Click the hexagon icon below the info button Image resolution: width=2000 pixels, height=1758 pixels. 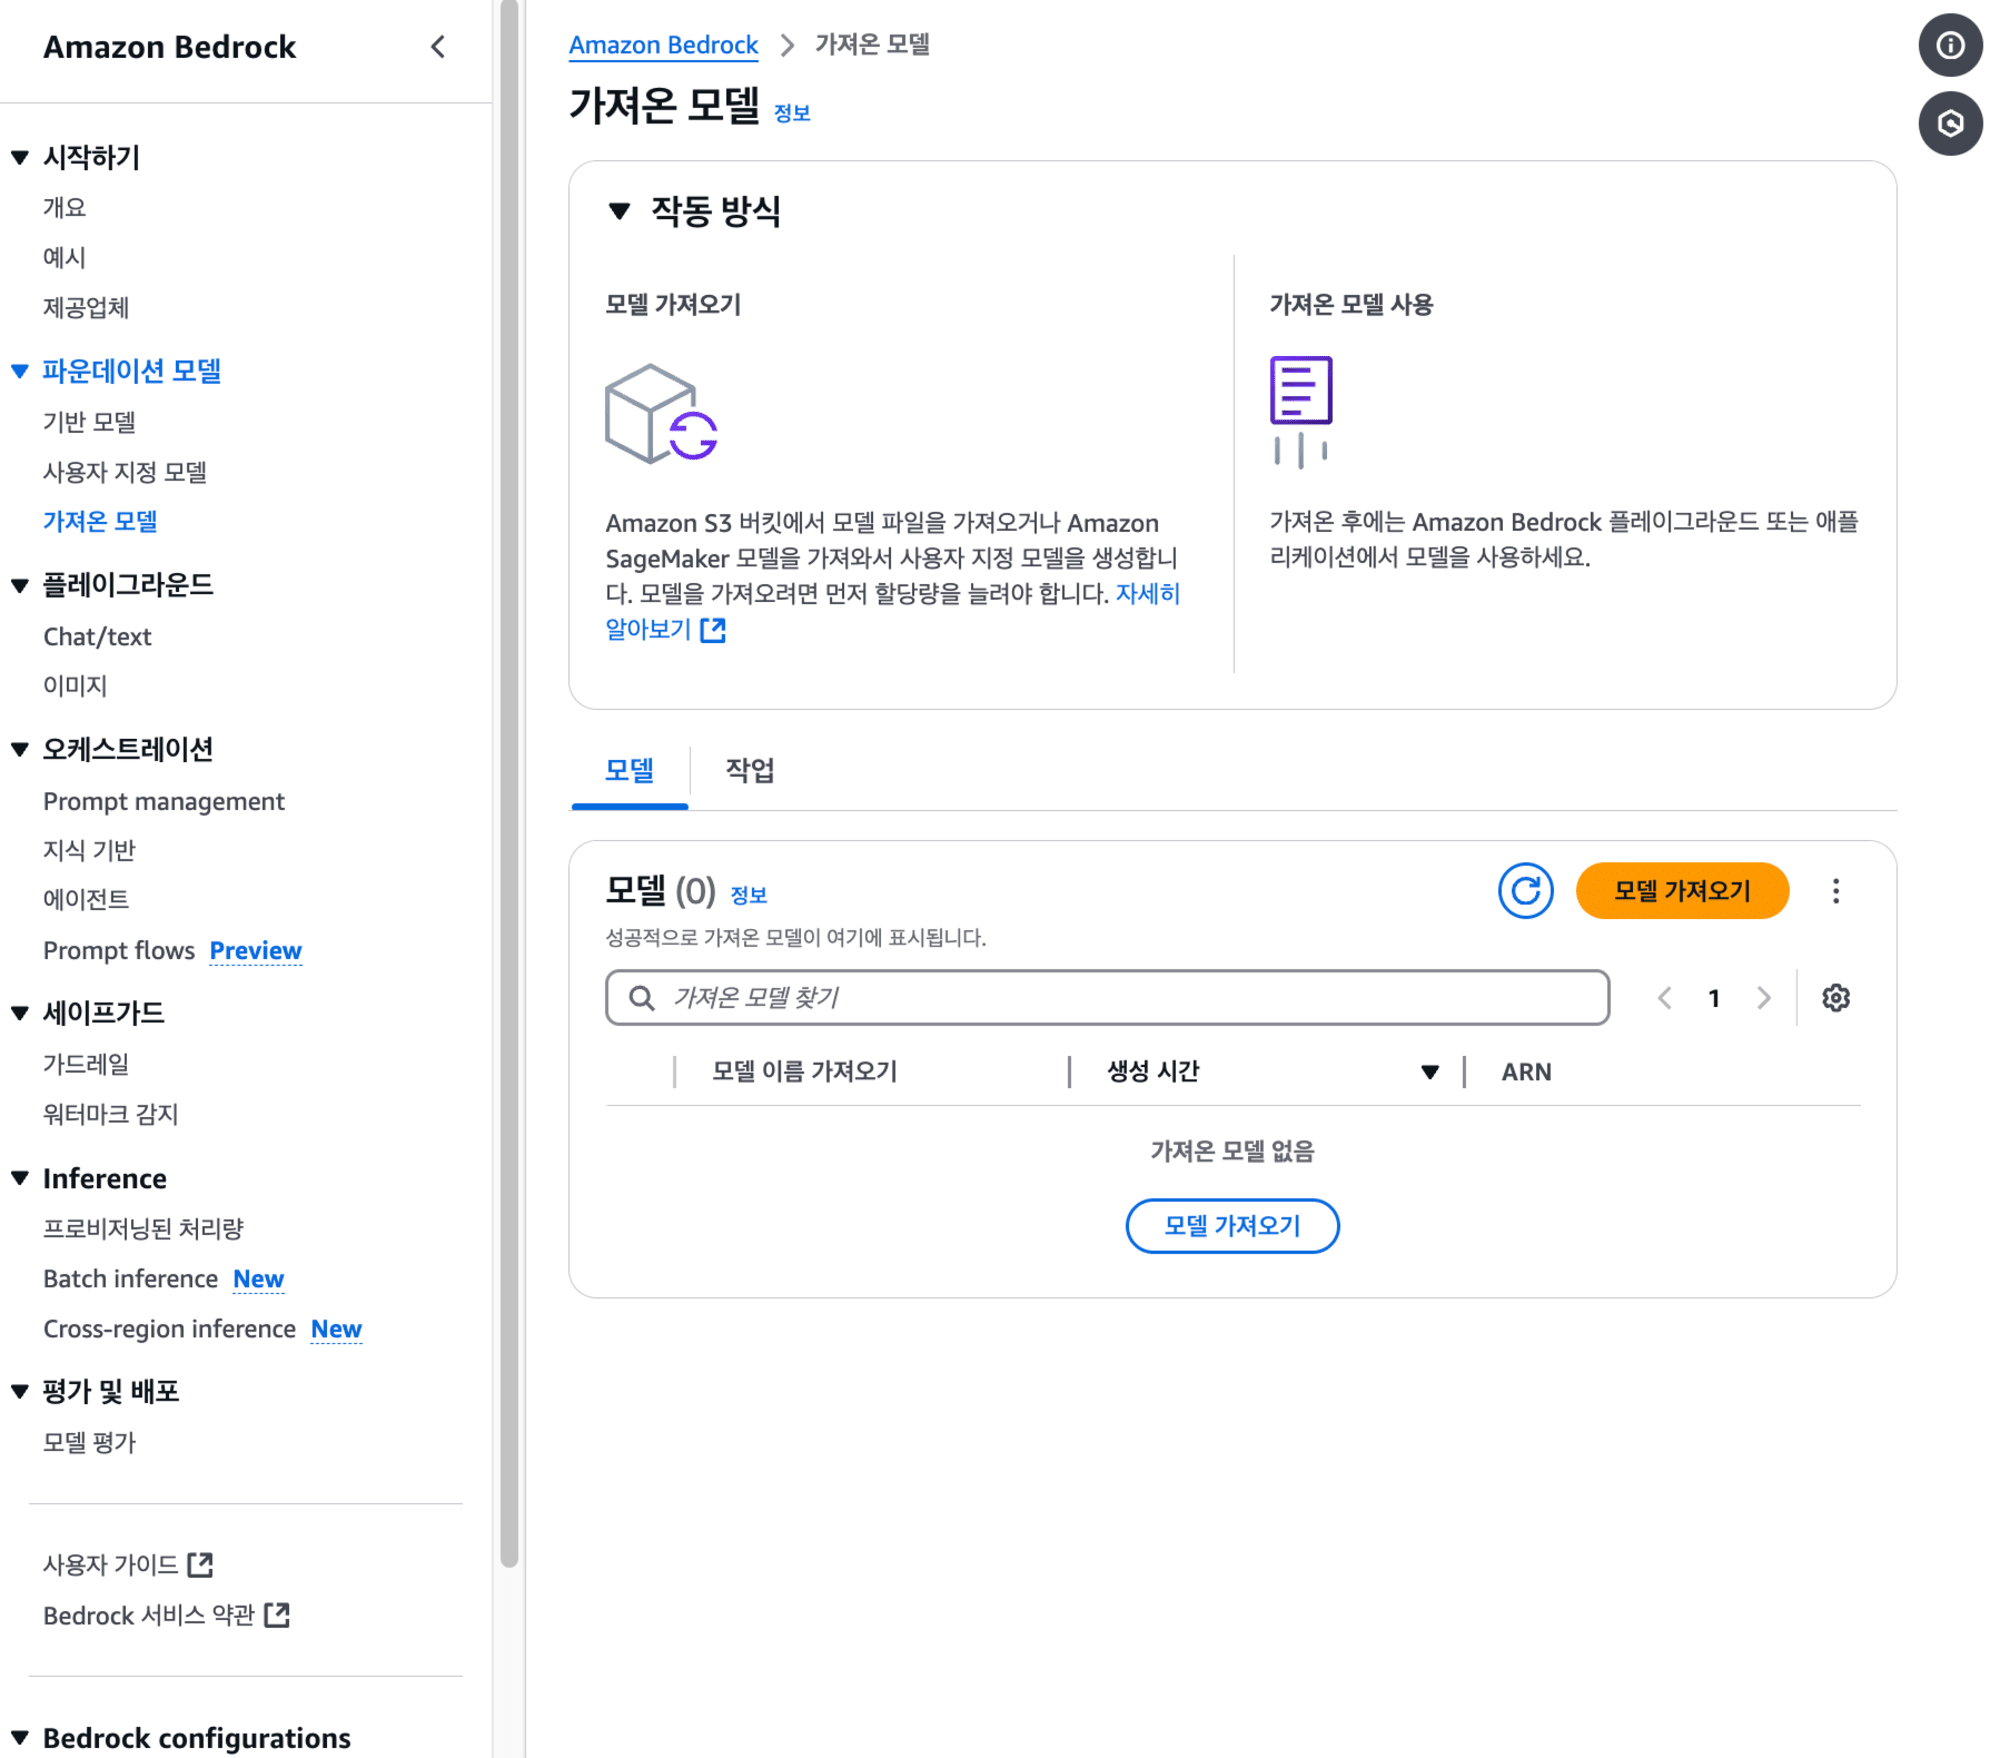coord(1949,123)
